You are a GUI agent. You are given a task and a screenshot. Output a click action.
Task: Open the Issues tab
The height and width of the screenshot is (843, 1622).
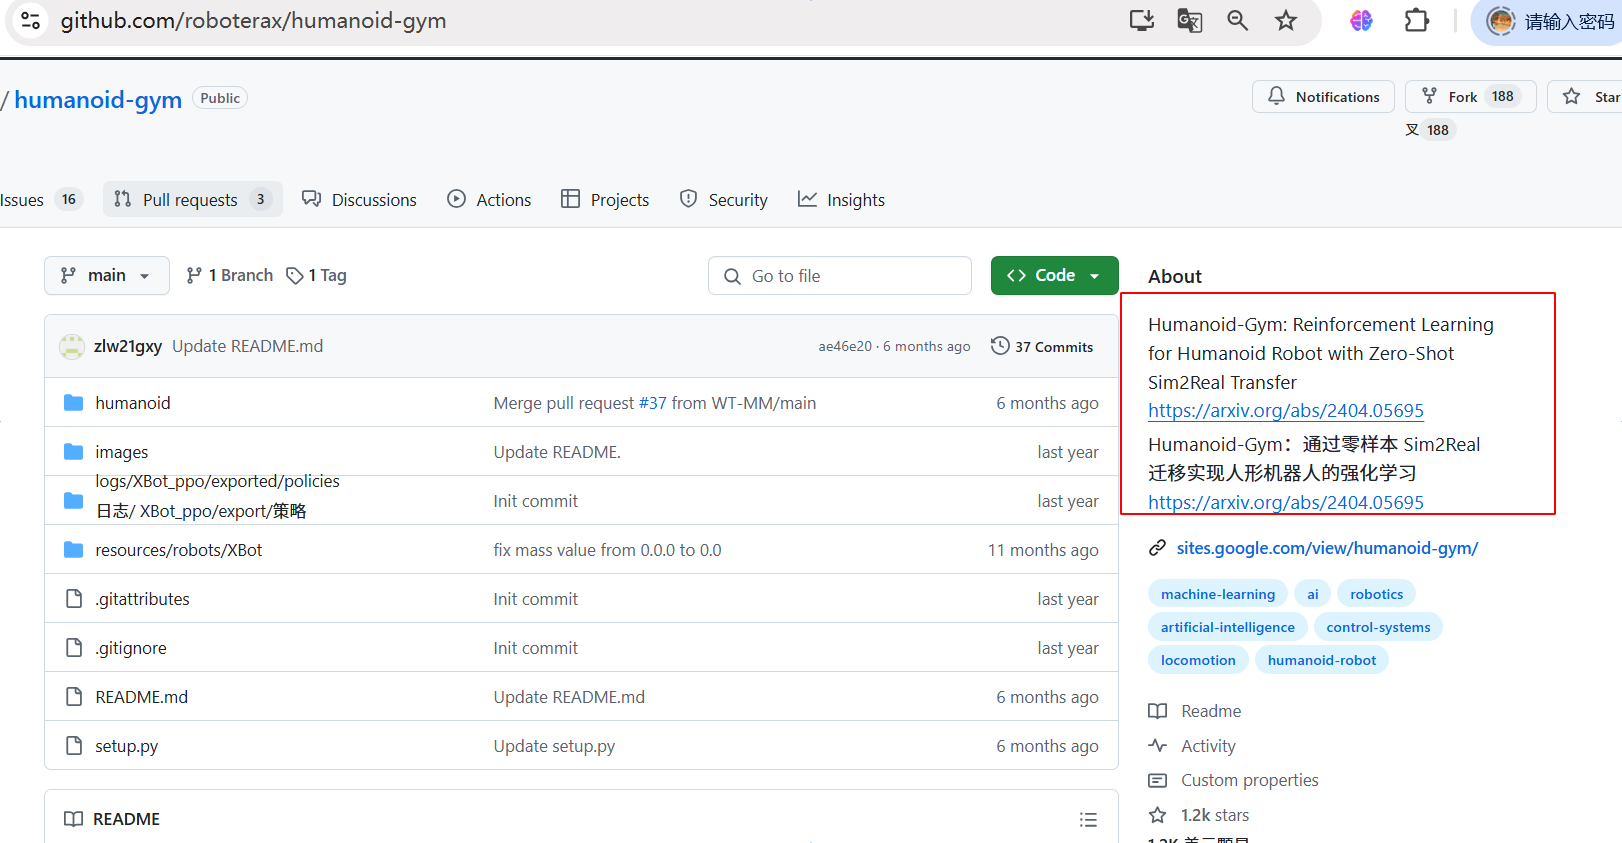point(40,200)
